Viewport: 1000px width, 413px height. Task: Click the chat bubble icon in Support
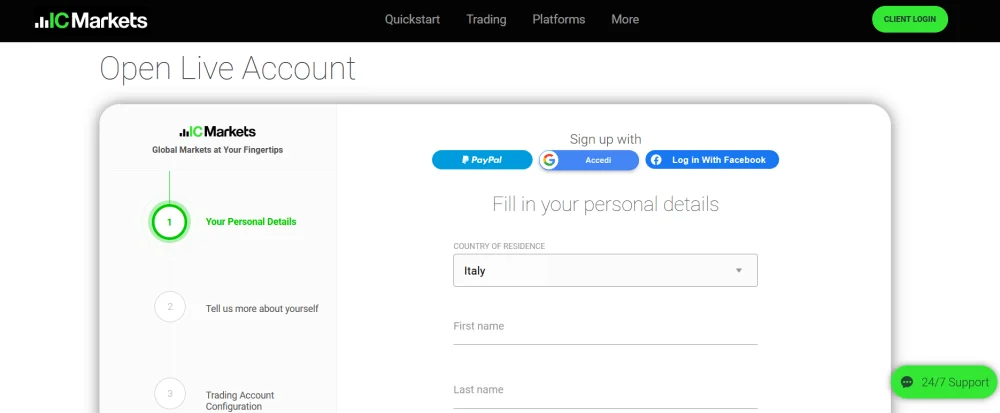click(x=907, y=382)
